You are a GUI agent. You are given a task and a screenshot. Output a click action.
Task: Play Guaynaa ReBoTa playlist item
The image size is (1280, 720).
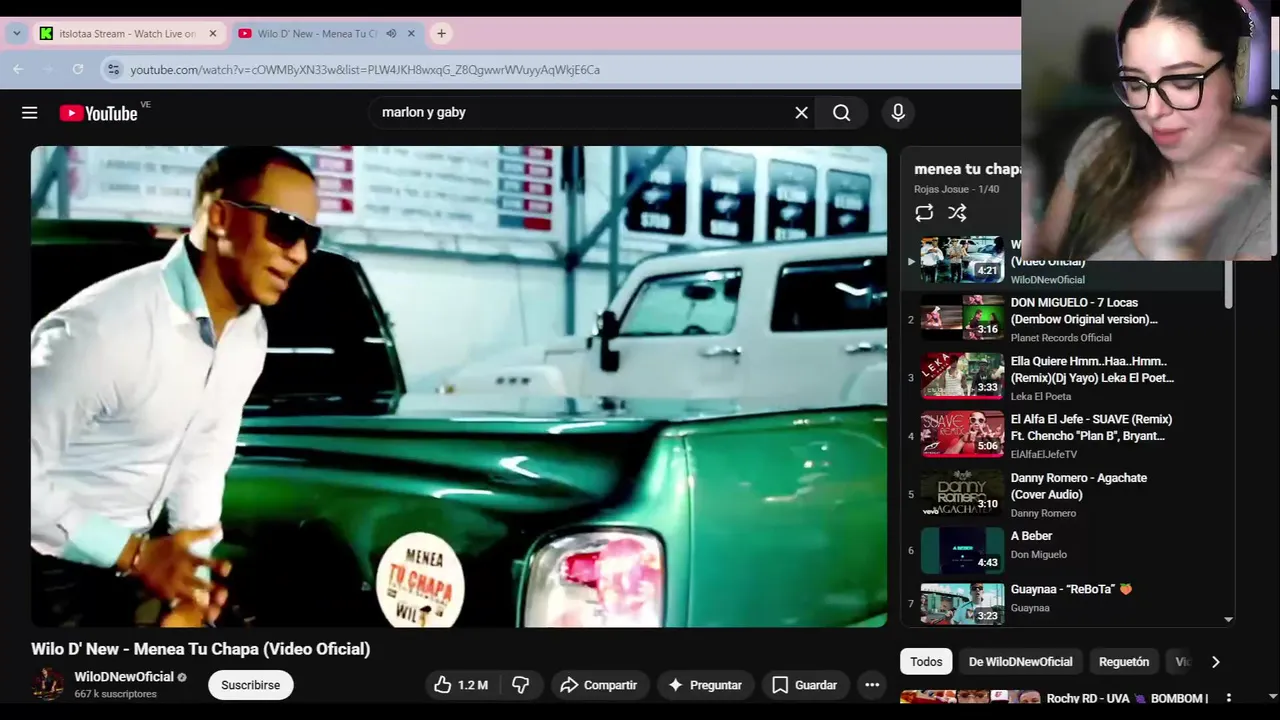click(1065, 604)
